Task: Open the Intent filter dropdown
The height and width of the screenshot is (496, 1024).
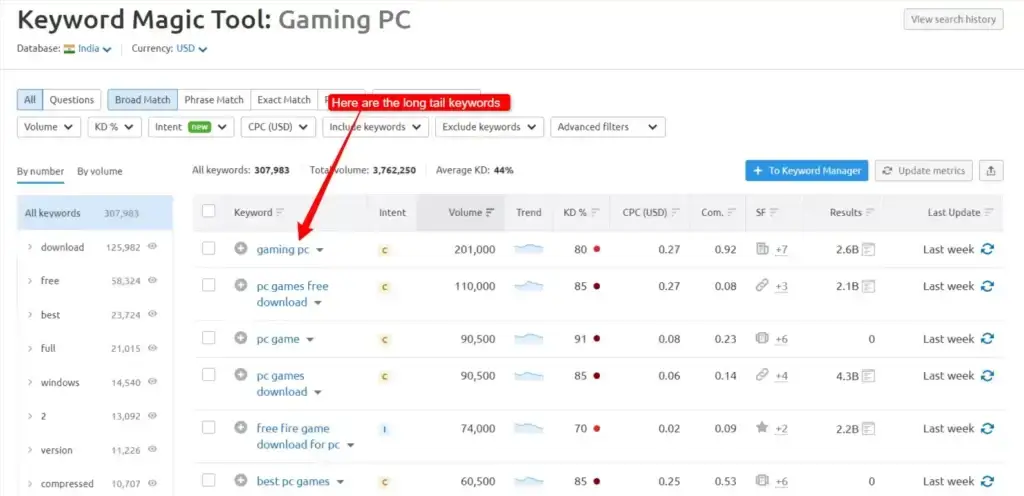Action: (x=191, y=127)
